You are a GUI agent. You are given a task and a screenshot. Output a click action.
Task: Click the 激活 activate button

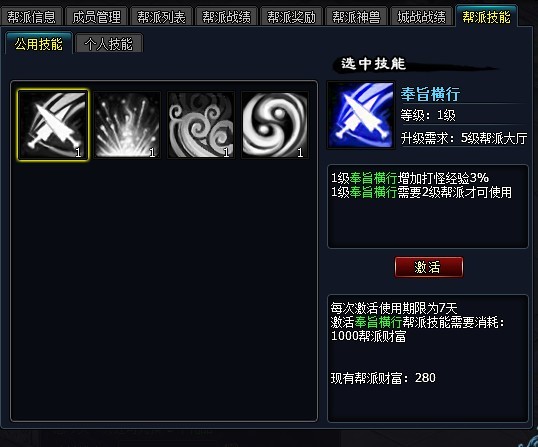429,267
